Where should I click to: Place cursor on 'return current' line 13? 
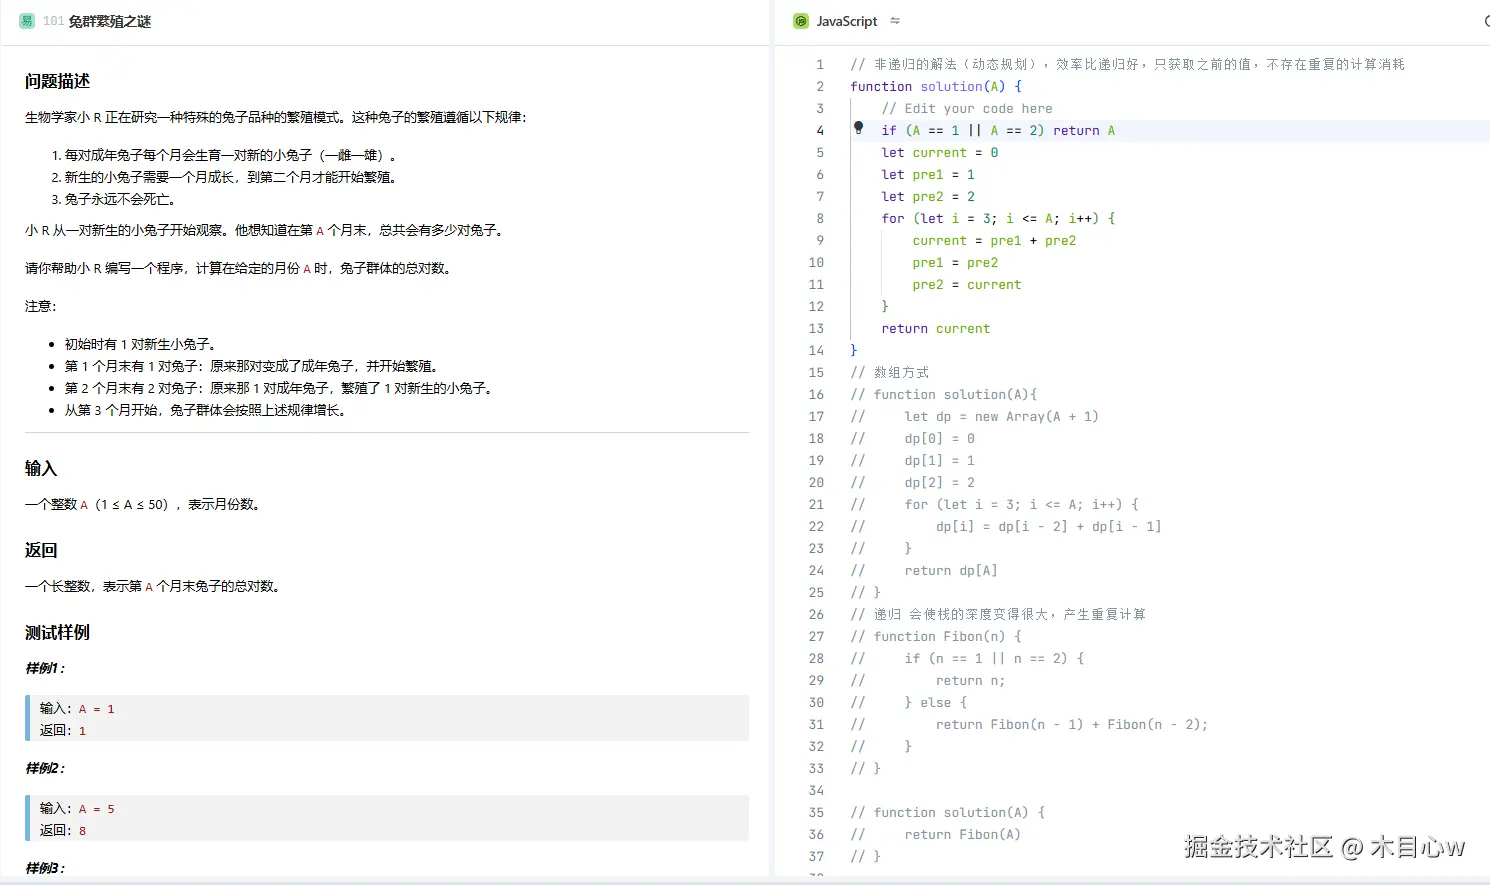tap(935, 329)
